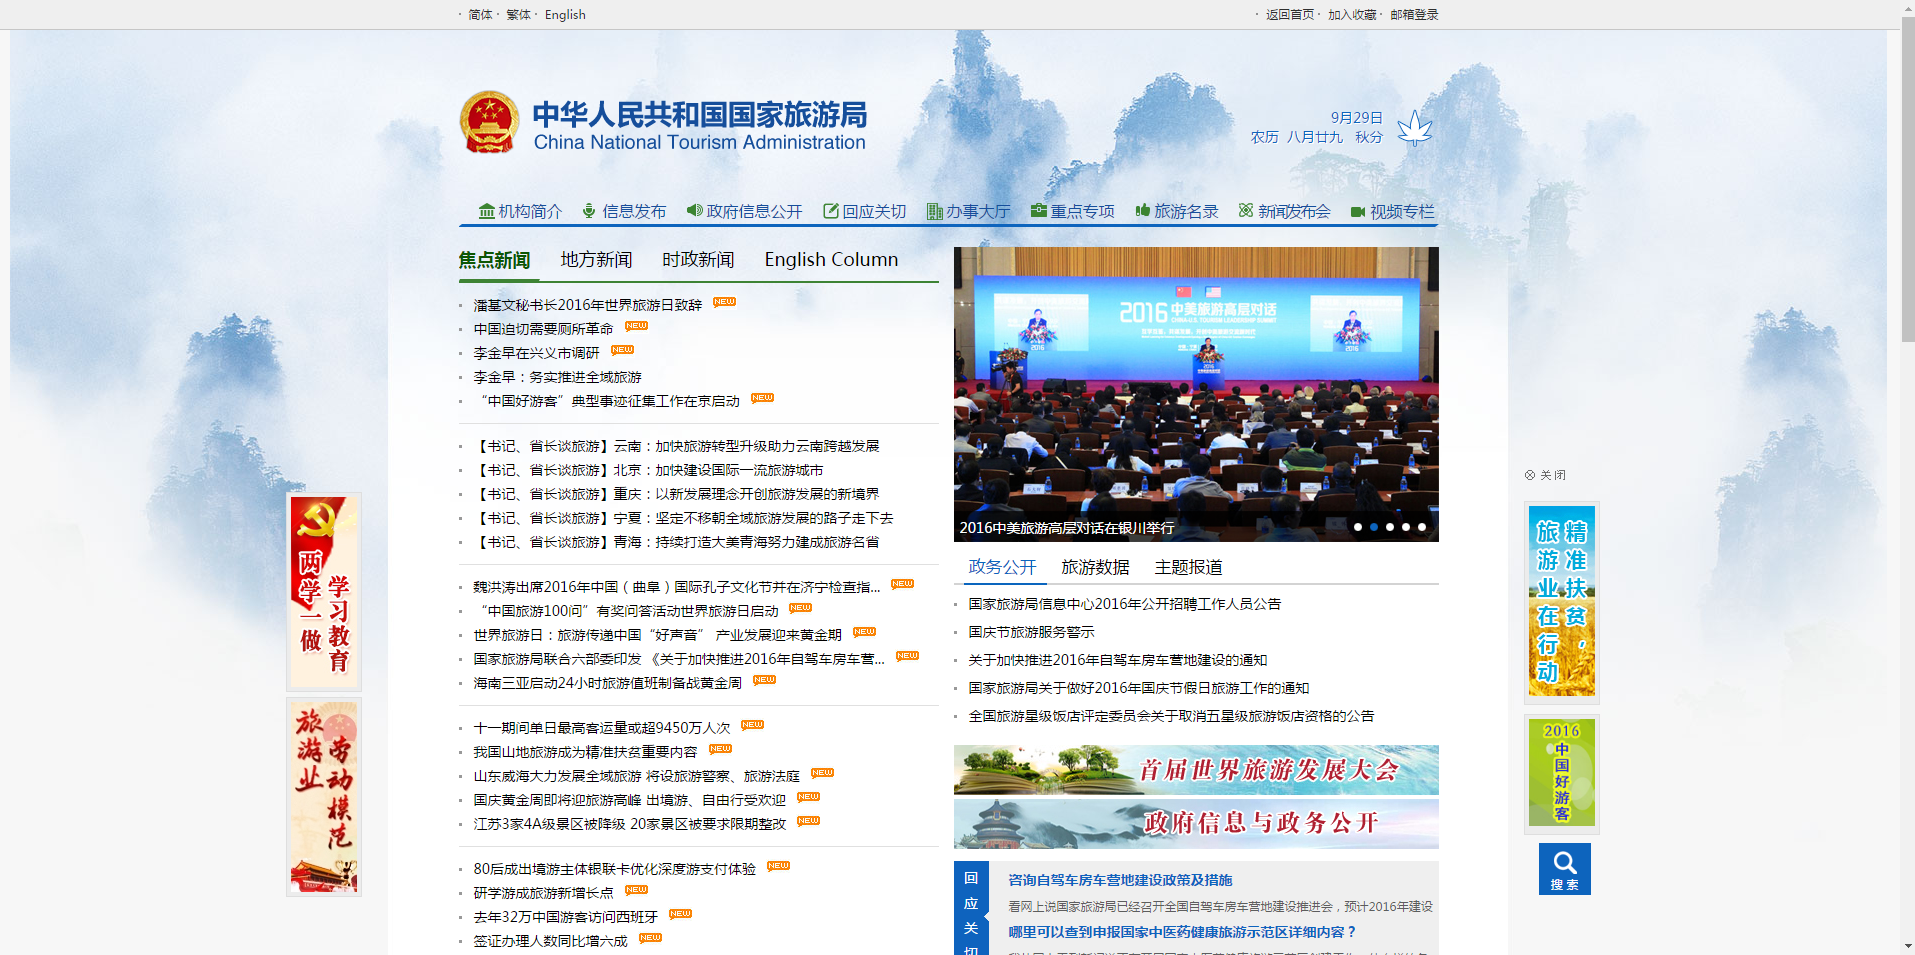The image size is (1915, 955).
Task: Click the page vertical scrollbar thumb
Action: click(x=1907, y=180)
